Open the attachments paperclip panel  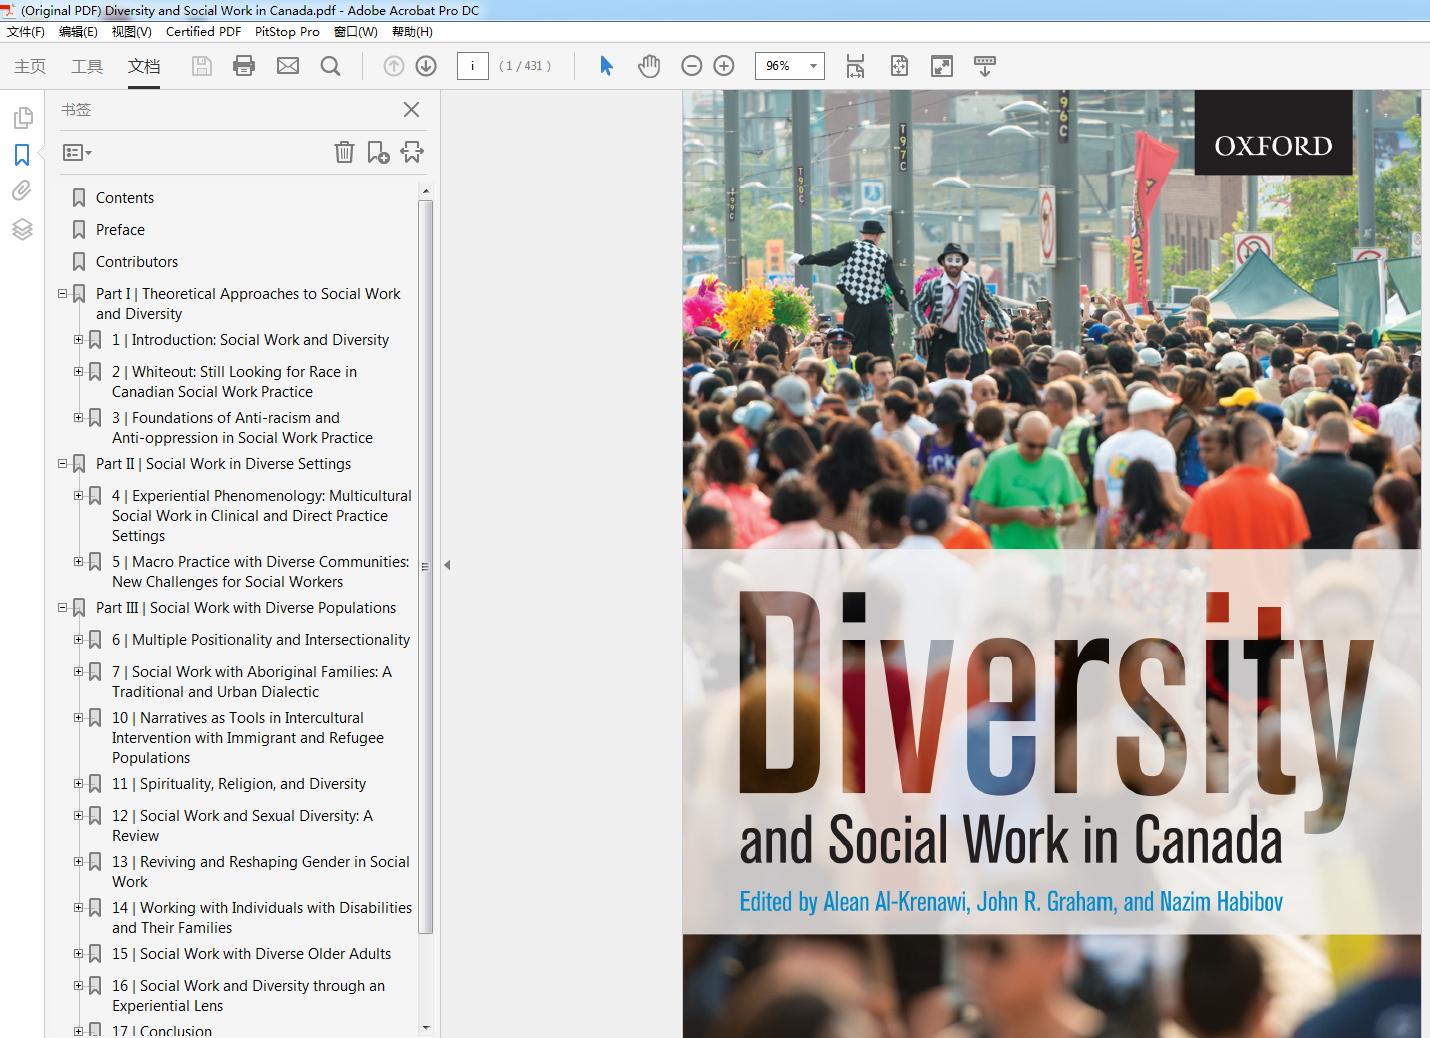22,191
